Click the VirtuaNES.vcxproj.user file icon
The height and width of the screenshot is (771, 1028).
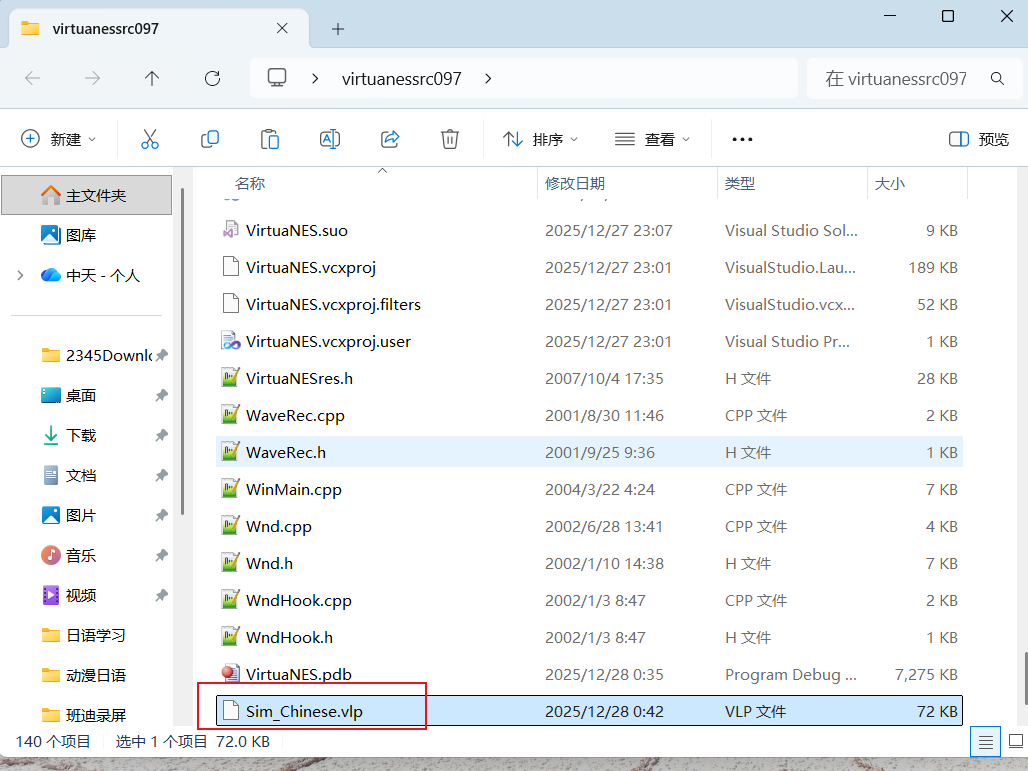tap(230, 341)
